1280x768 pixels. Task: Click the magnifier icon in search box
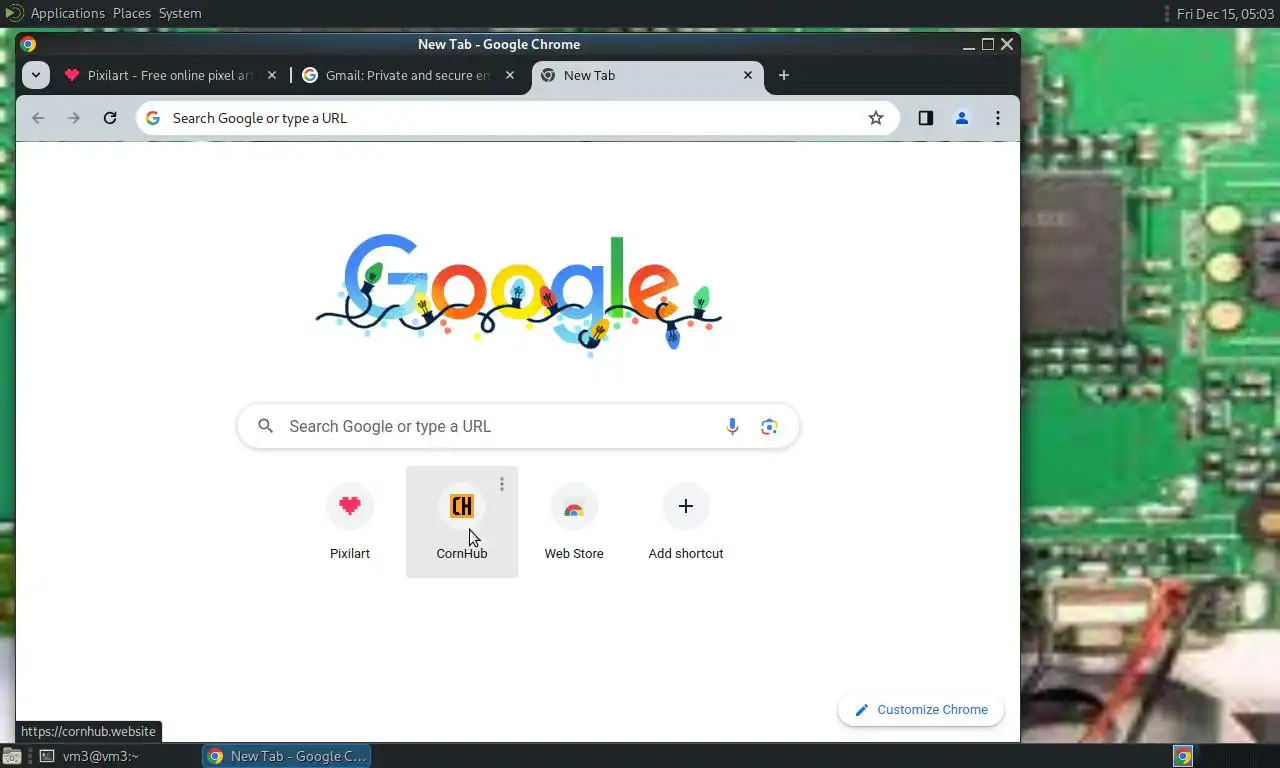click(x=265, y=426)
